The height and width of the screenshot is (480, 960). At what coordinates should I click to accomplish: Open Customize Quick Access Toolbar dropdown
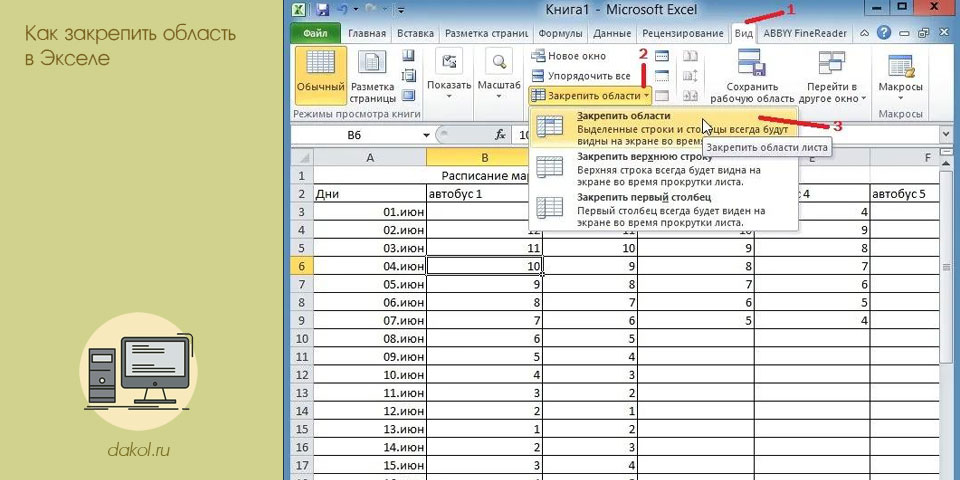coord(400,10)
